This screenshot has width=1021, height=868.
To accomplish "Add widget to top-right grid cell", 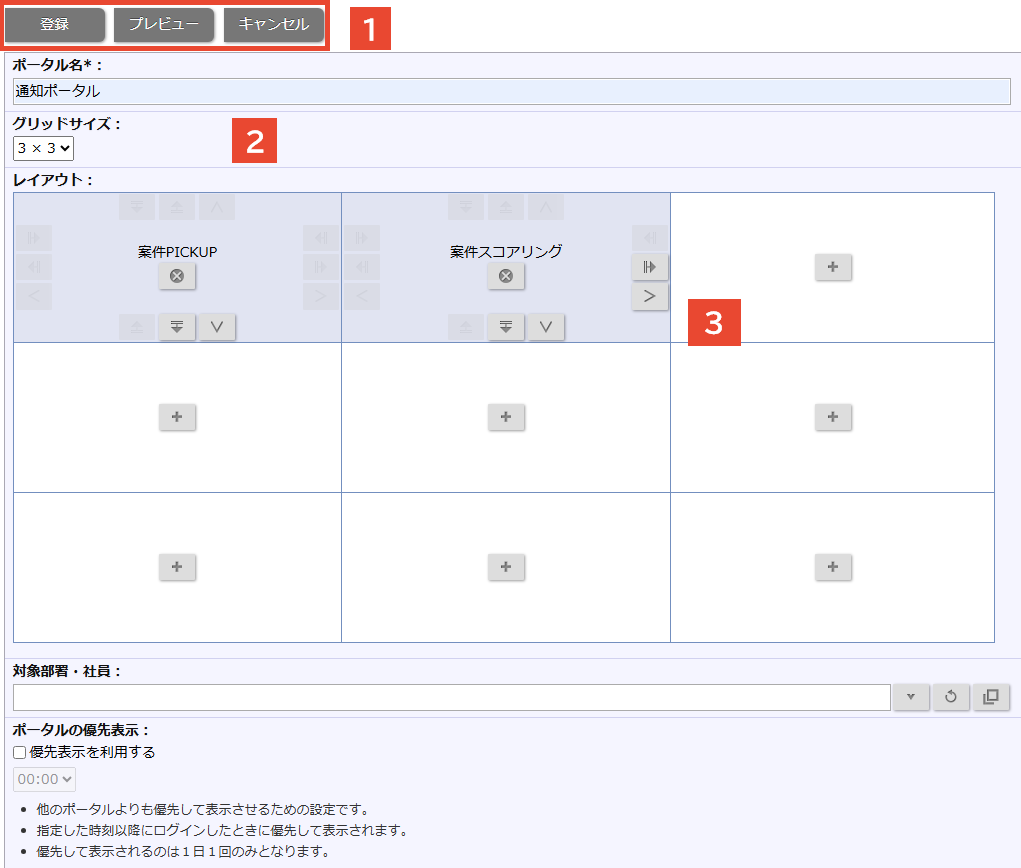I will 833,267.
